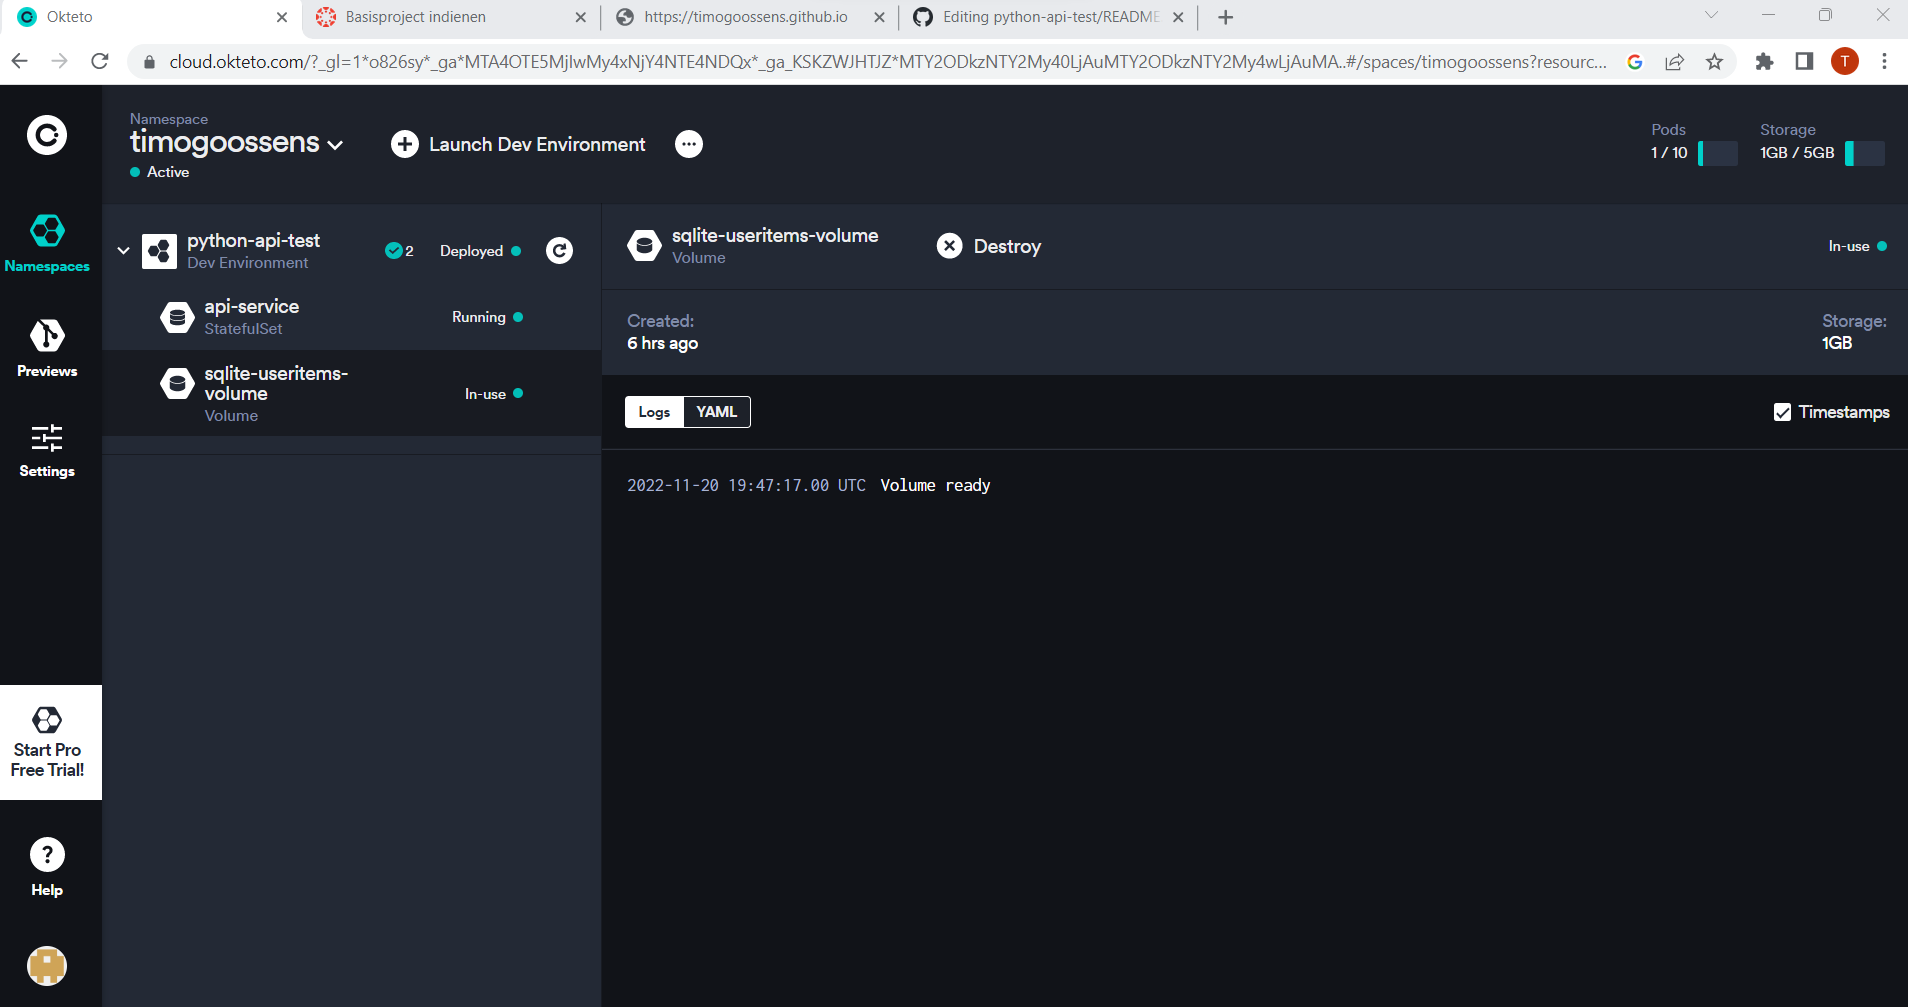Click api-service hexagon icon
1908x1007 pixels.
click(177, 317)
